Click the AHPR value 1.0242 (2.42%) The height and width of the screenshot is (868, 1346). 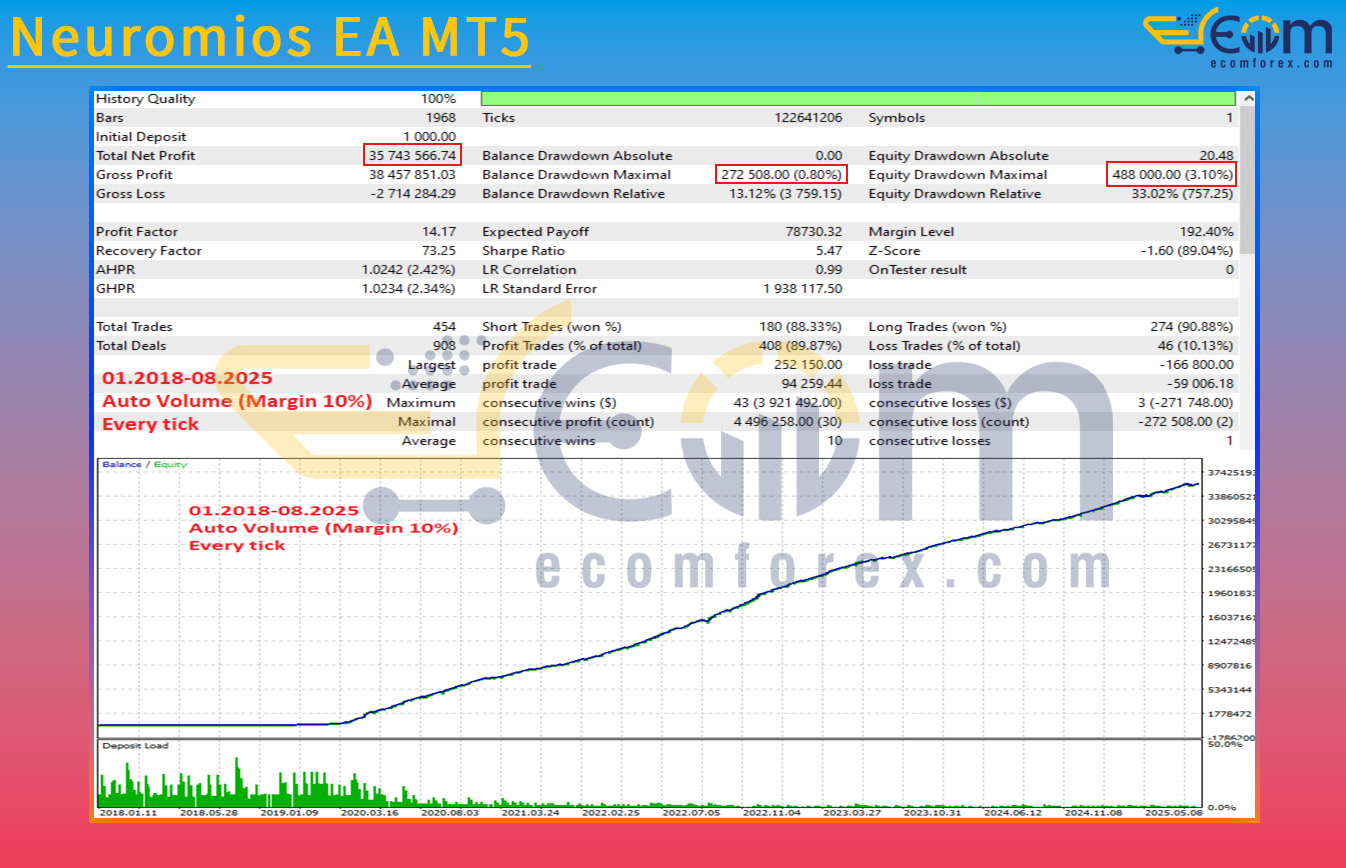(x=409, y=270)
